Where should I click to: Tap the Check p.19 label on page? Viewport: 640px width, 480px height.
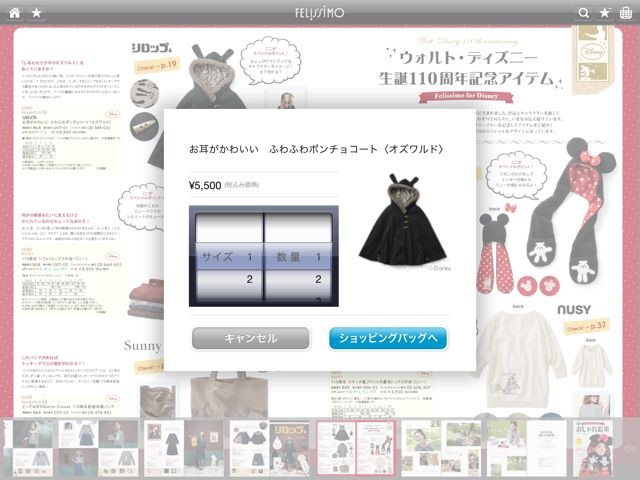pos(157,65)
